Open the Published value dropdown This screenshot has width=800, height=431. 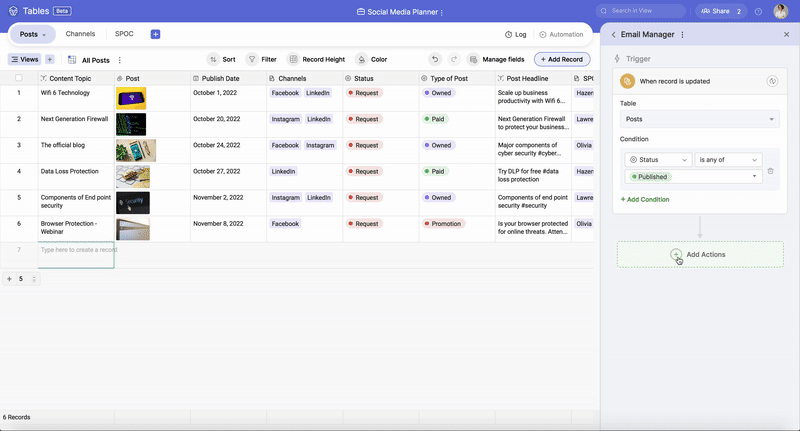pyautogui.click(x=693, y=176)
